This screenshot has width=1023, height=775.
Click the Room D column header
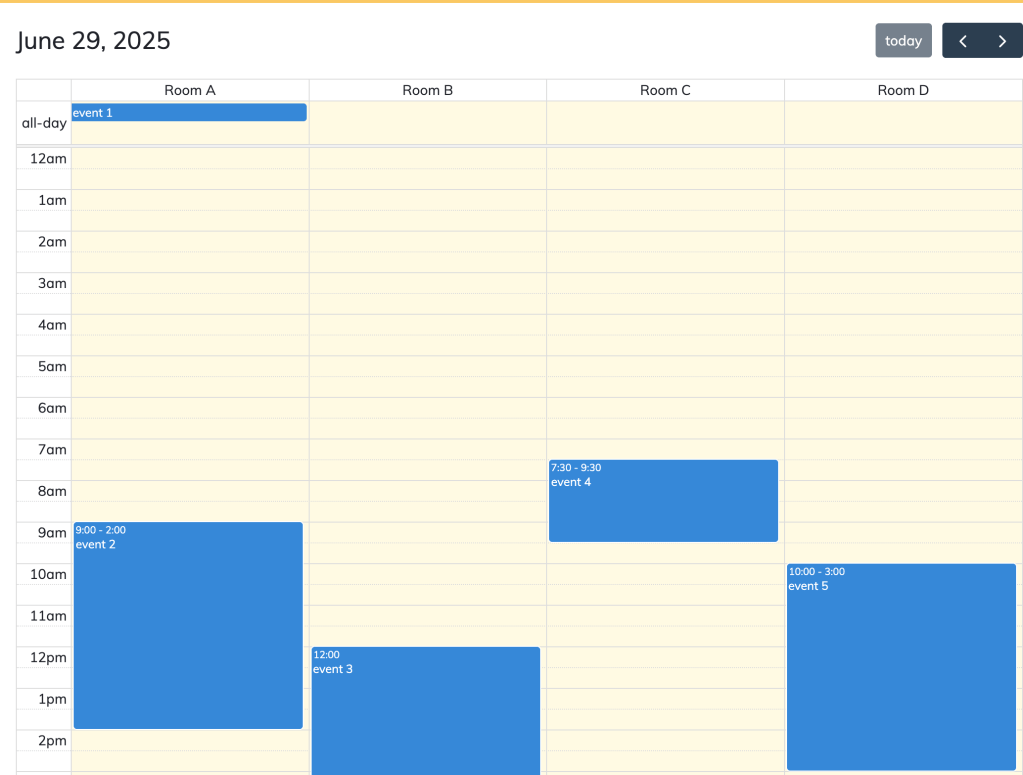[x=902, y=90]
